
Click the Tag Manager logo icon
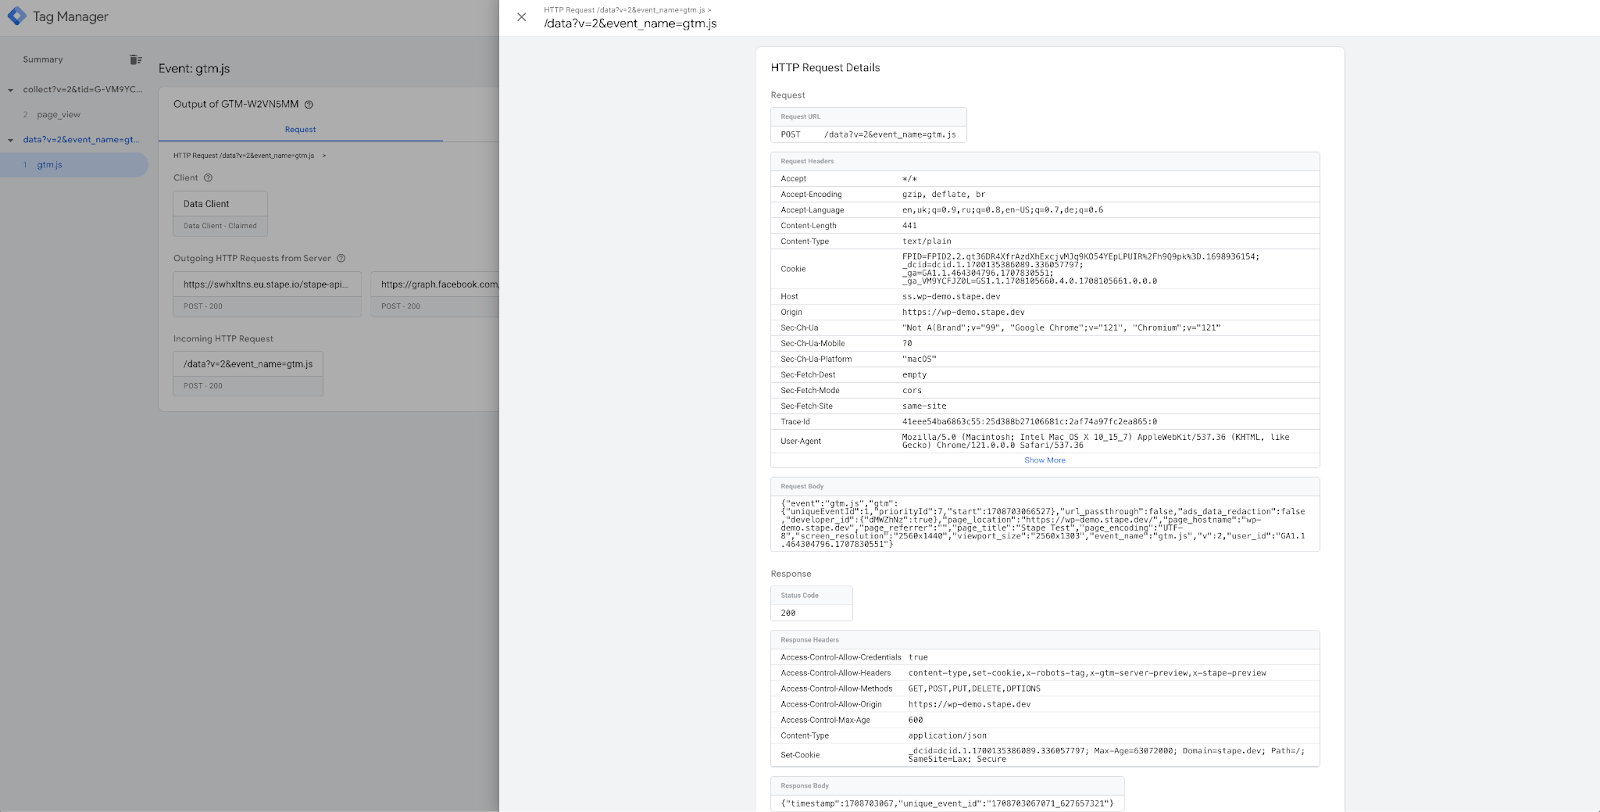pyautogui.click(x=16, y=17)
